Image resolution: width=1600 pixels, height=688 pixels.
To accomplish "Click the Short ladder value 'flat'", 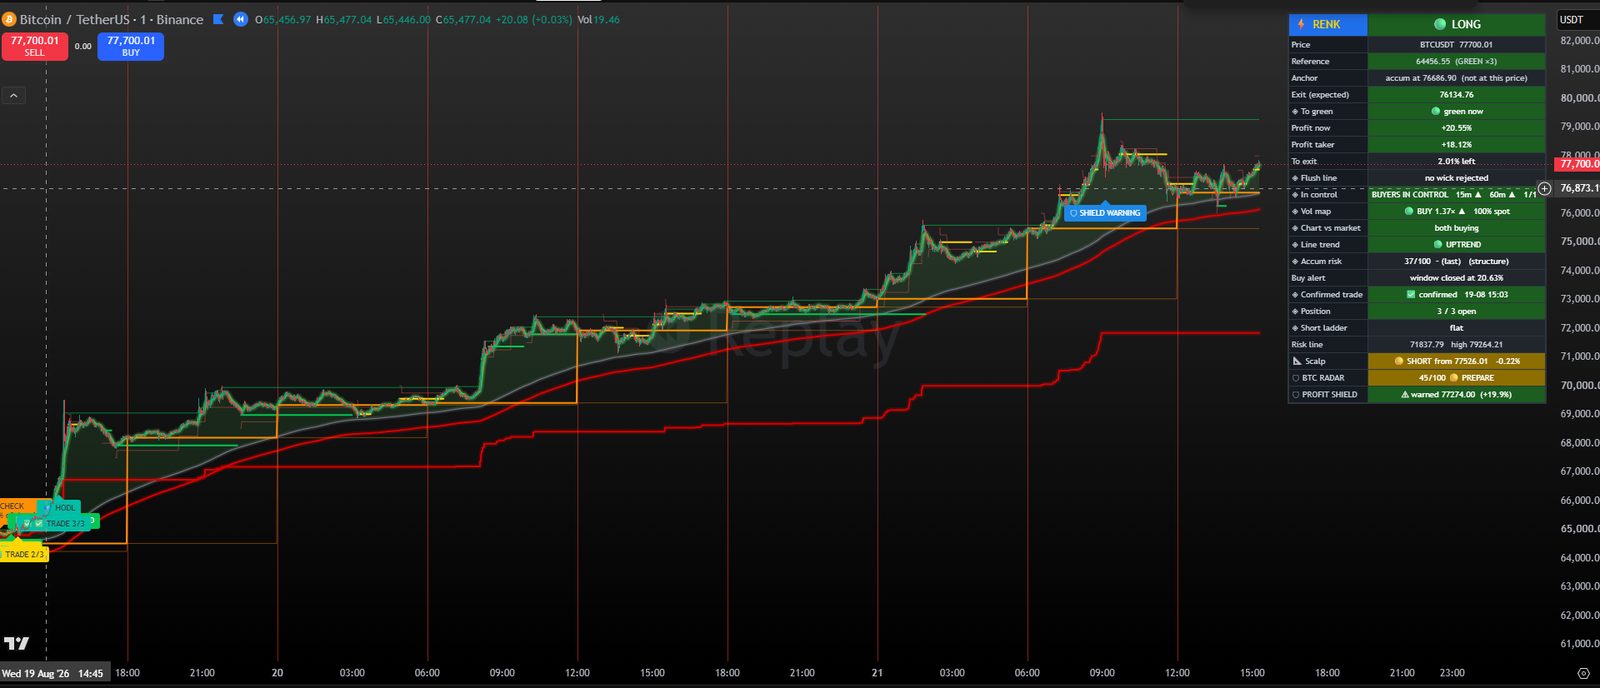I will tap(1456, 328).
